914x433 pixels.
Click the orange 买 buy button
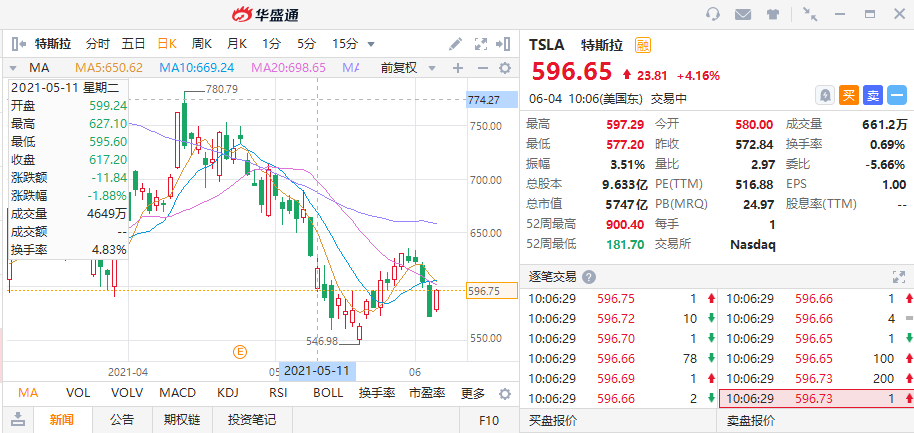pos(849,96)
